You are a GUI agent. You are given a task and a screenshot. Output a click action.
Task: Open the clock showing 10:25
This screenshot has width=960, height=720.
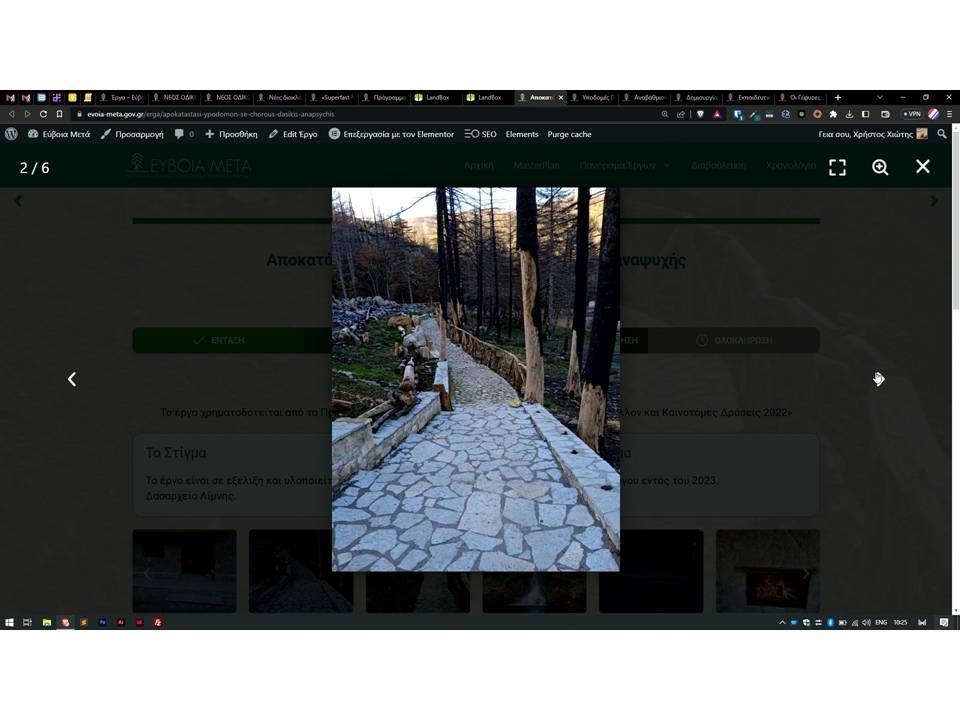click(900, 623)
